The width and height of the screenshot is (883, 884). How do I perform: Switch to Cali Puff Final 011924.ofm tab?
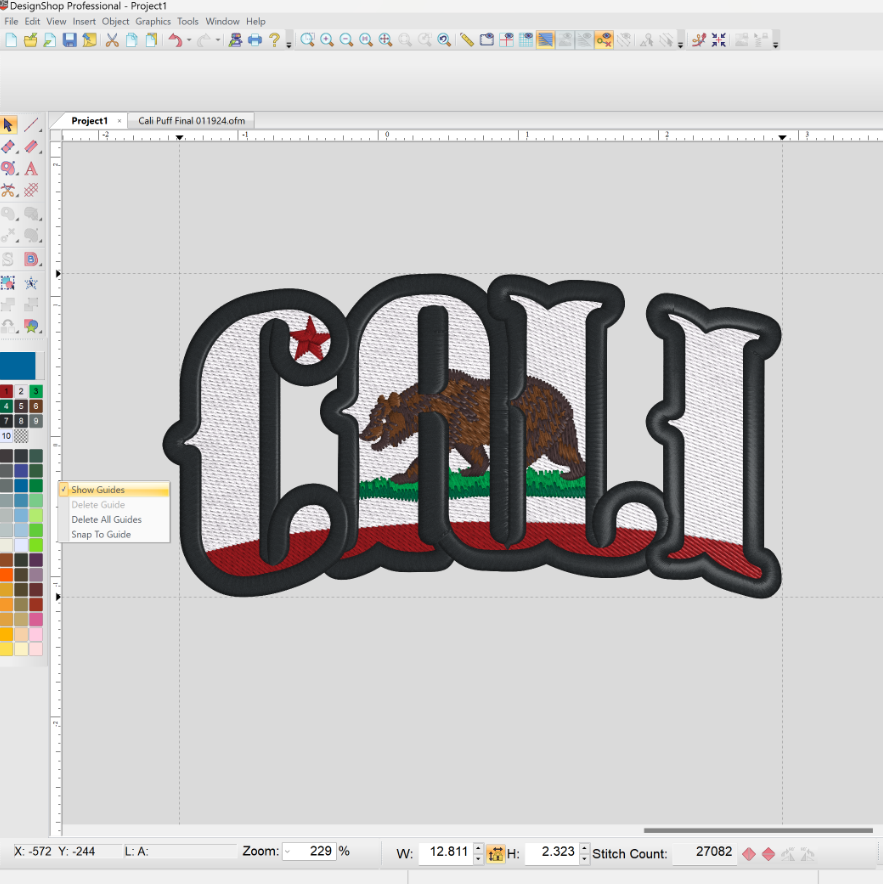point(191,120)
